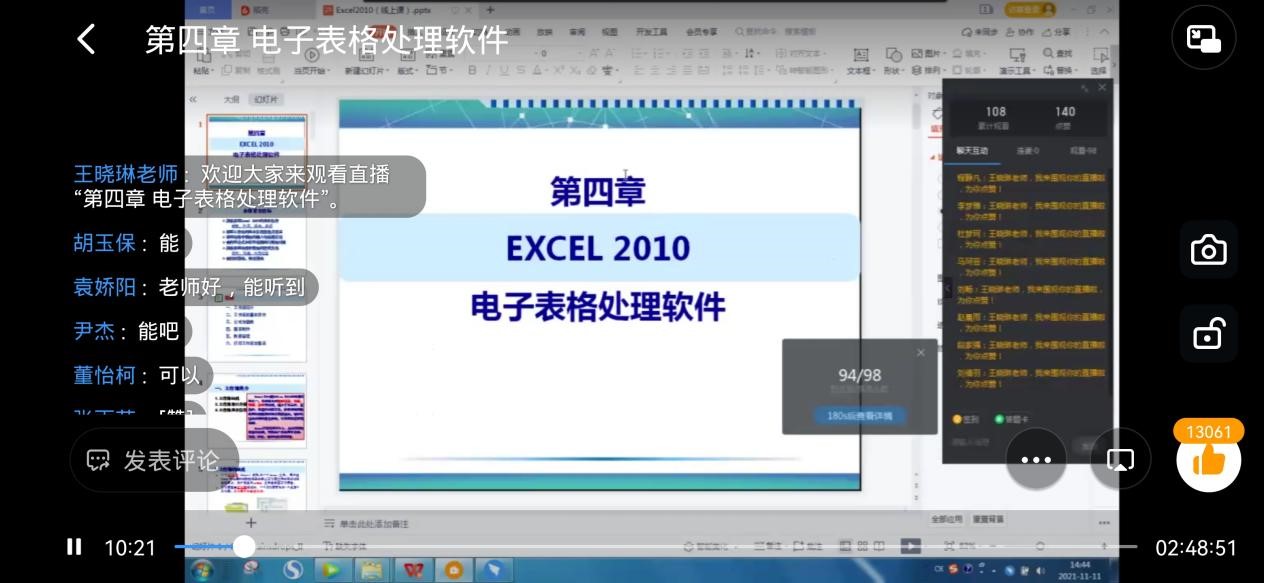Open 视图 ribbon tab
1264x583 pixels.
[x=609, y=32]
